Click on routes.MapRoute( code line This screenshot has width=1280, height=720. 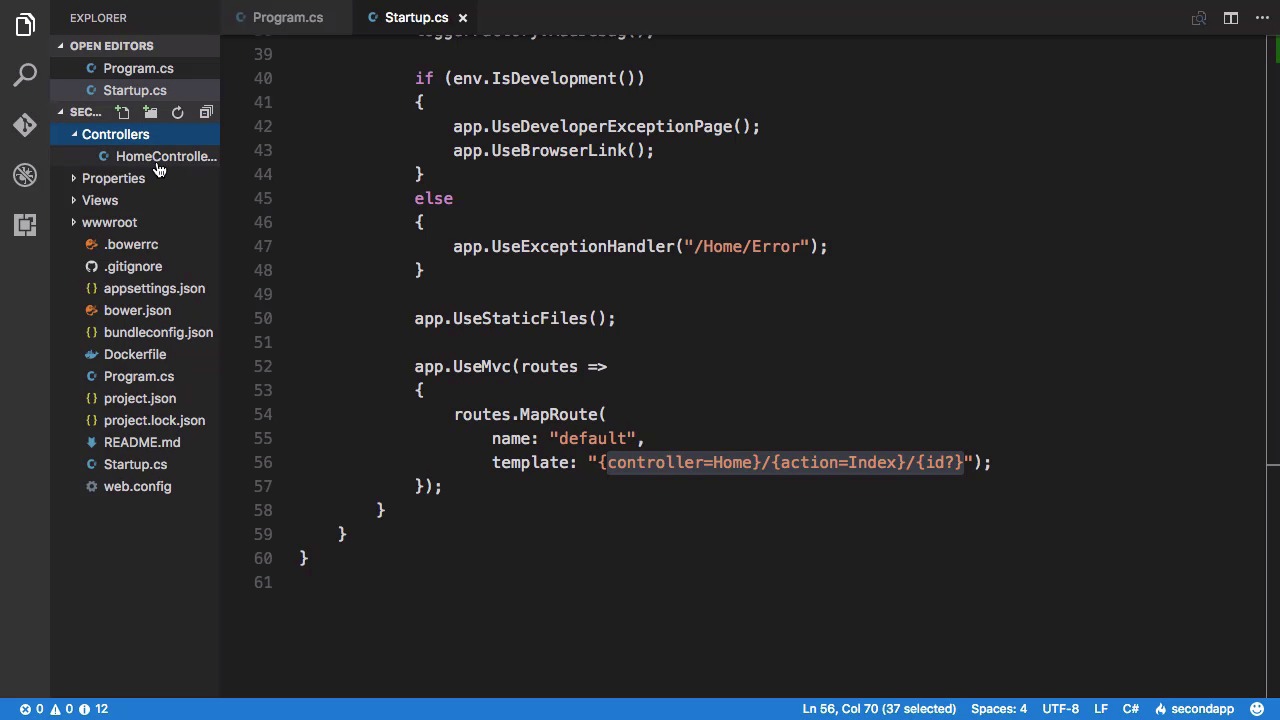pyautogui.click(x=530, y=414)
